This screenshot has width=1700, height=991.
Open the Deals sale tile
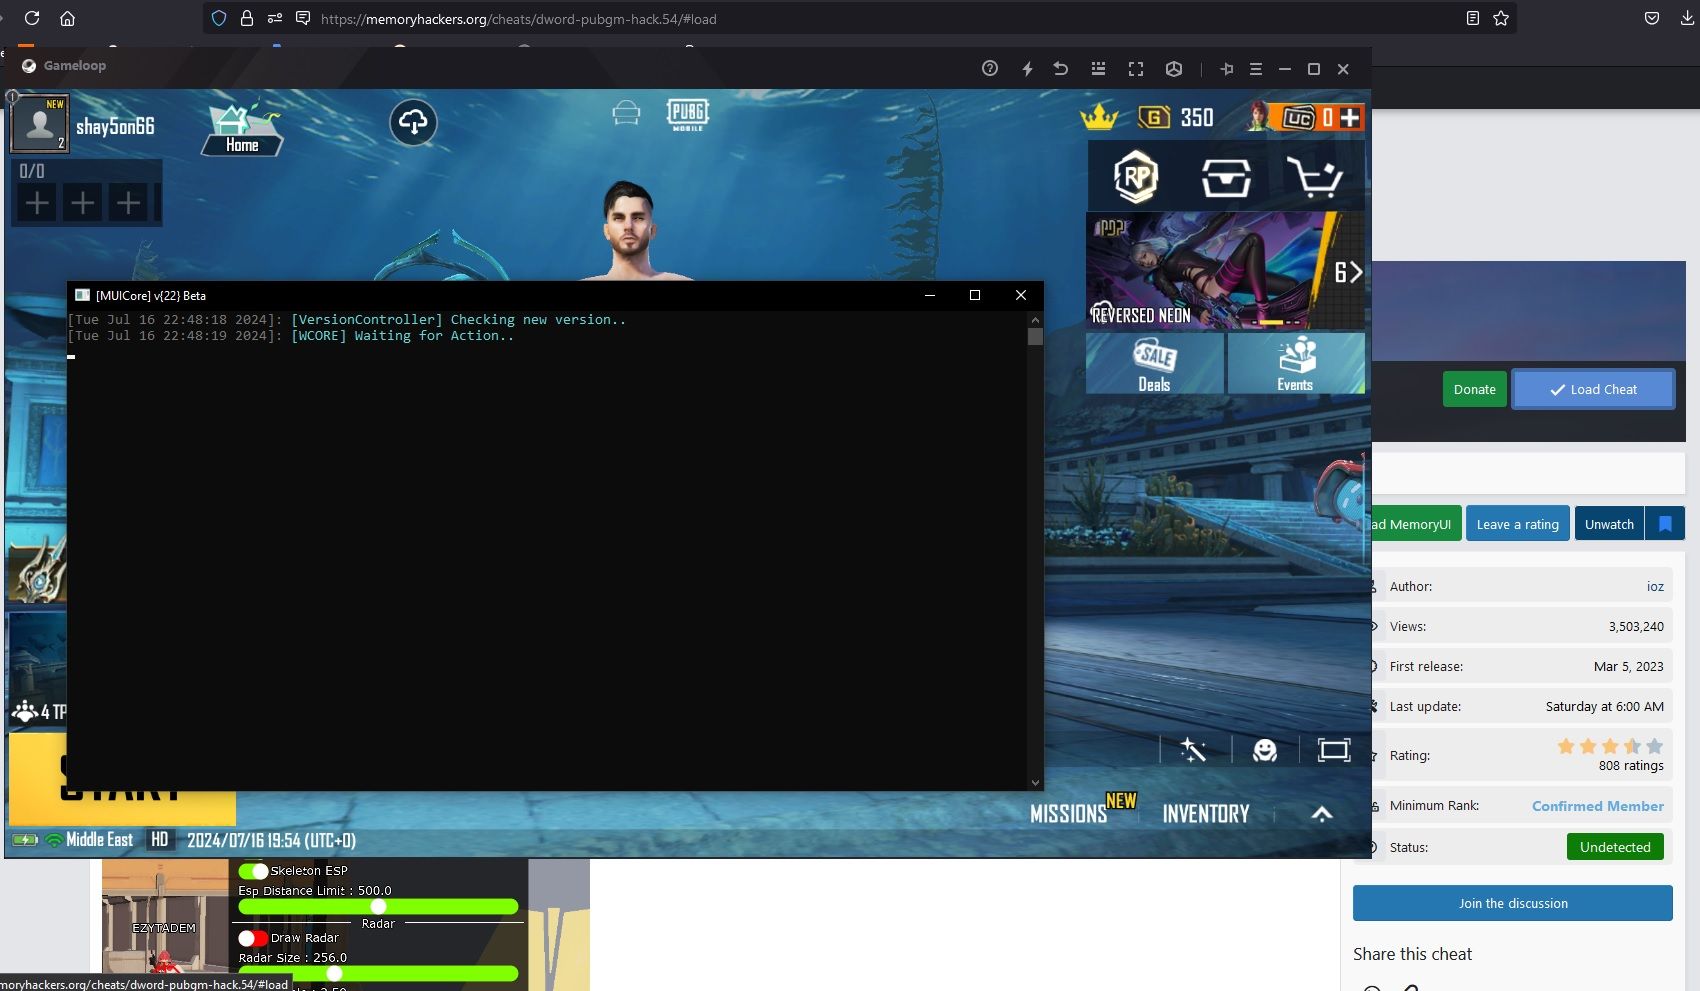[x=1154, y=363]
